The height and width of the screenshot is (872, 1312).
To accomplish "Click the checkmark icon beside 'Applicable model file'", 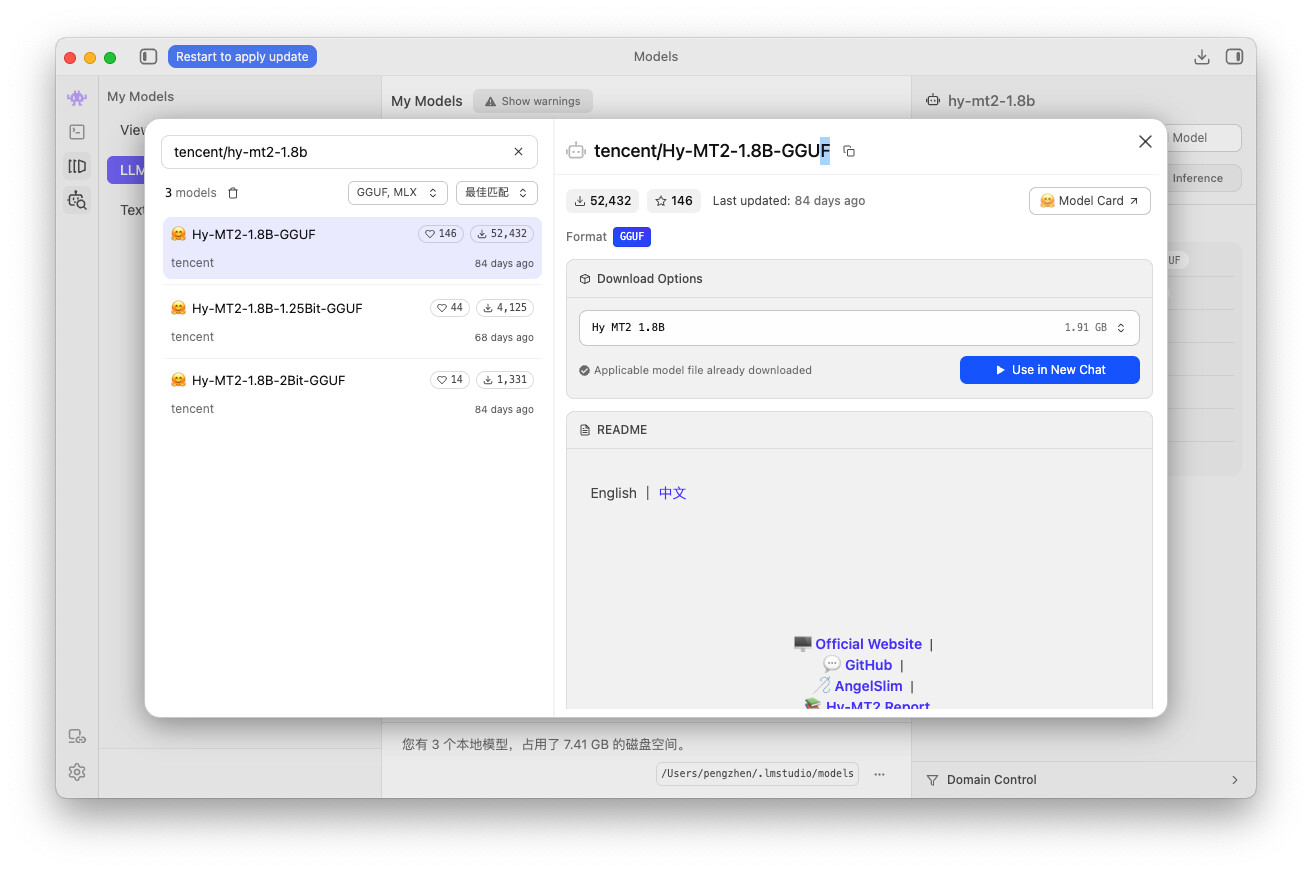I will coord(585,370).
